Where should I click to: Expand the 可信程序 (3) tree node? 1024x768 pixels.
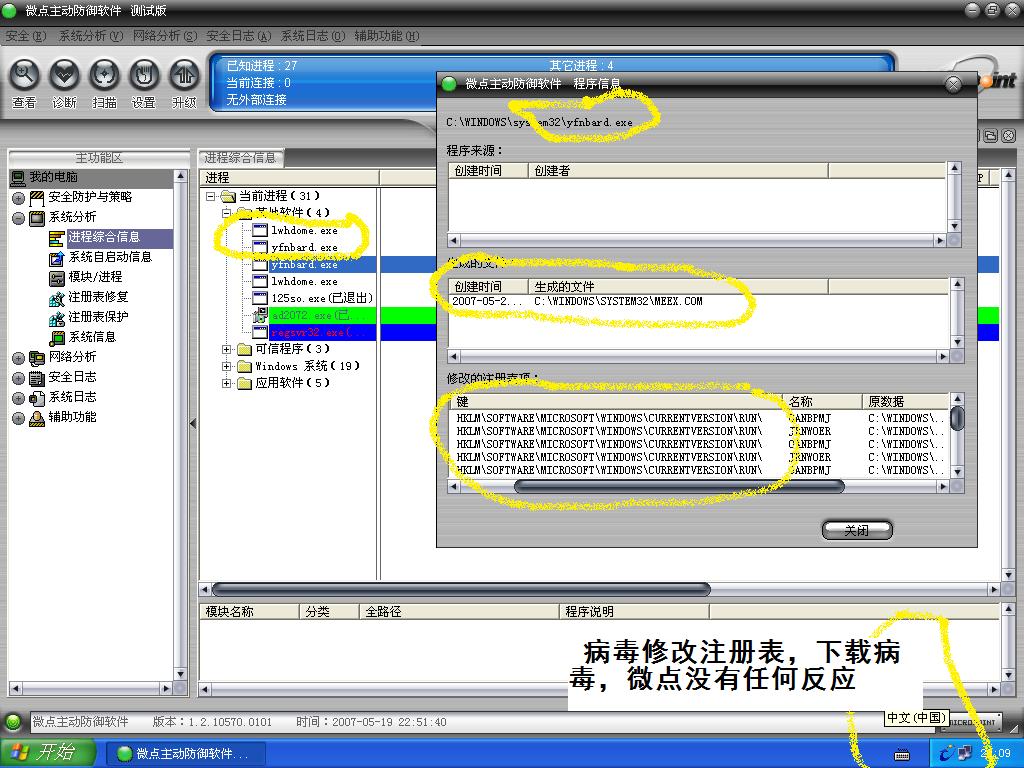coord(227,349)
